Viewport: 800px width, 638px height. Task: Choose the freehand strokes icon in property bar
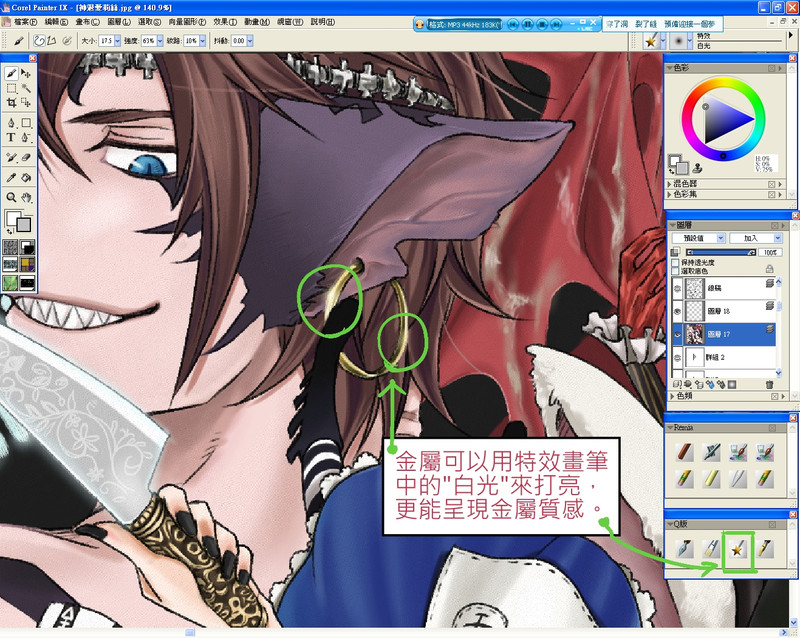coord(39,40)
